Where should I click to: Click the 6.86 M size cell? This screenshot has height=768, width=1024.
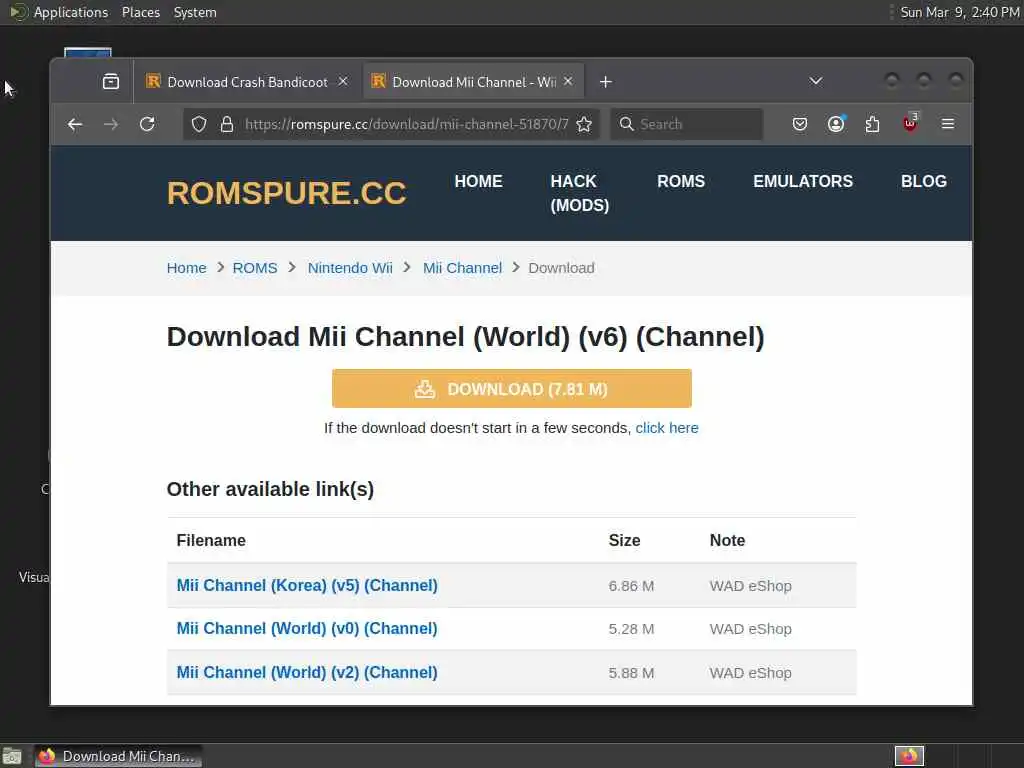631,586
